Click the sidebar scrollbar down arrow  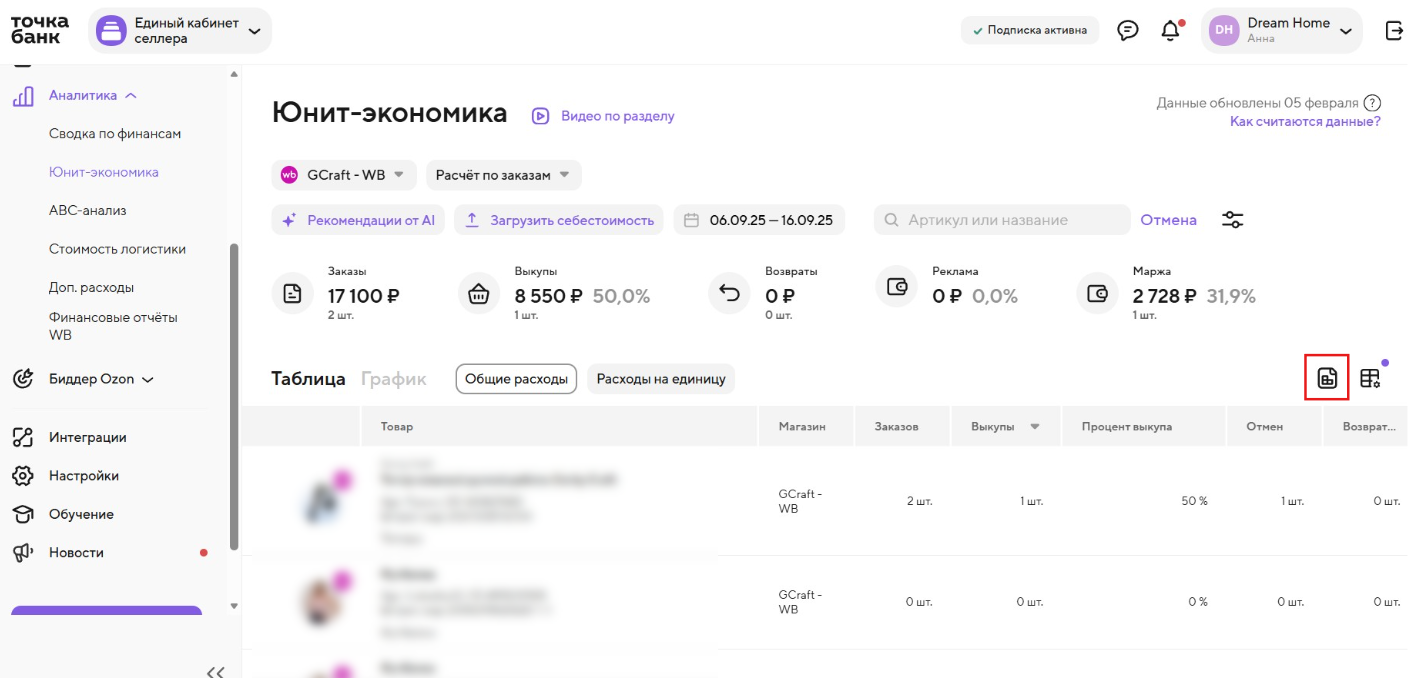click(x=234, y=606)
